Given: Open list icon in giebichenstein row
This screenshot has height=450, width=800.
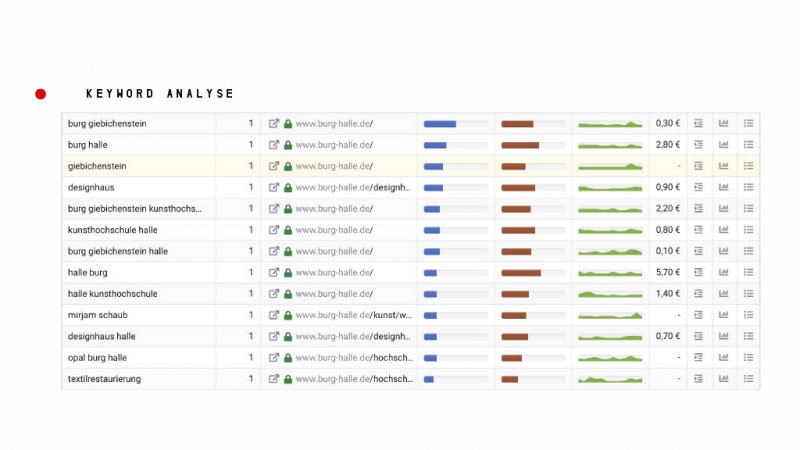Looking at the screenshot, I should pyautogui.click(x=749, y=166).
